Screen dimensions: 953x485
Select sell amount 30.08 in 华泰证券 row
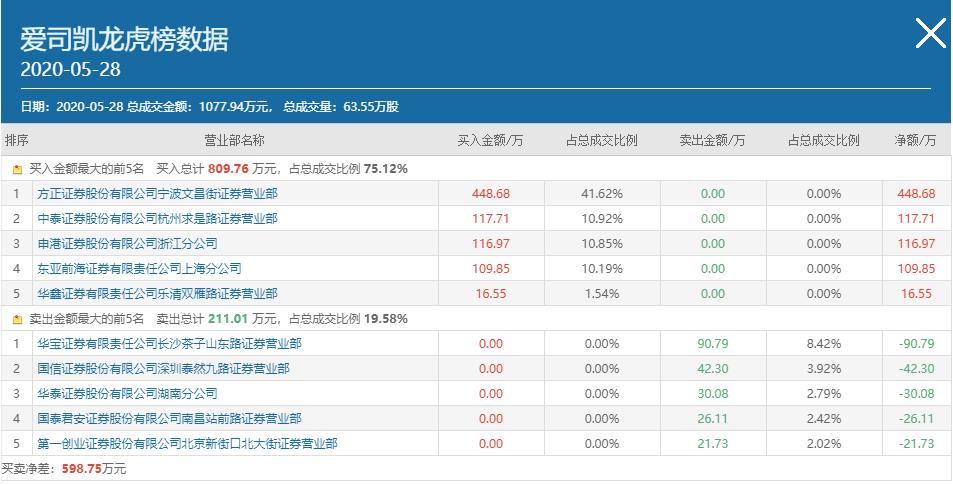coord(712,394)
